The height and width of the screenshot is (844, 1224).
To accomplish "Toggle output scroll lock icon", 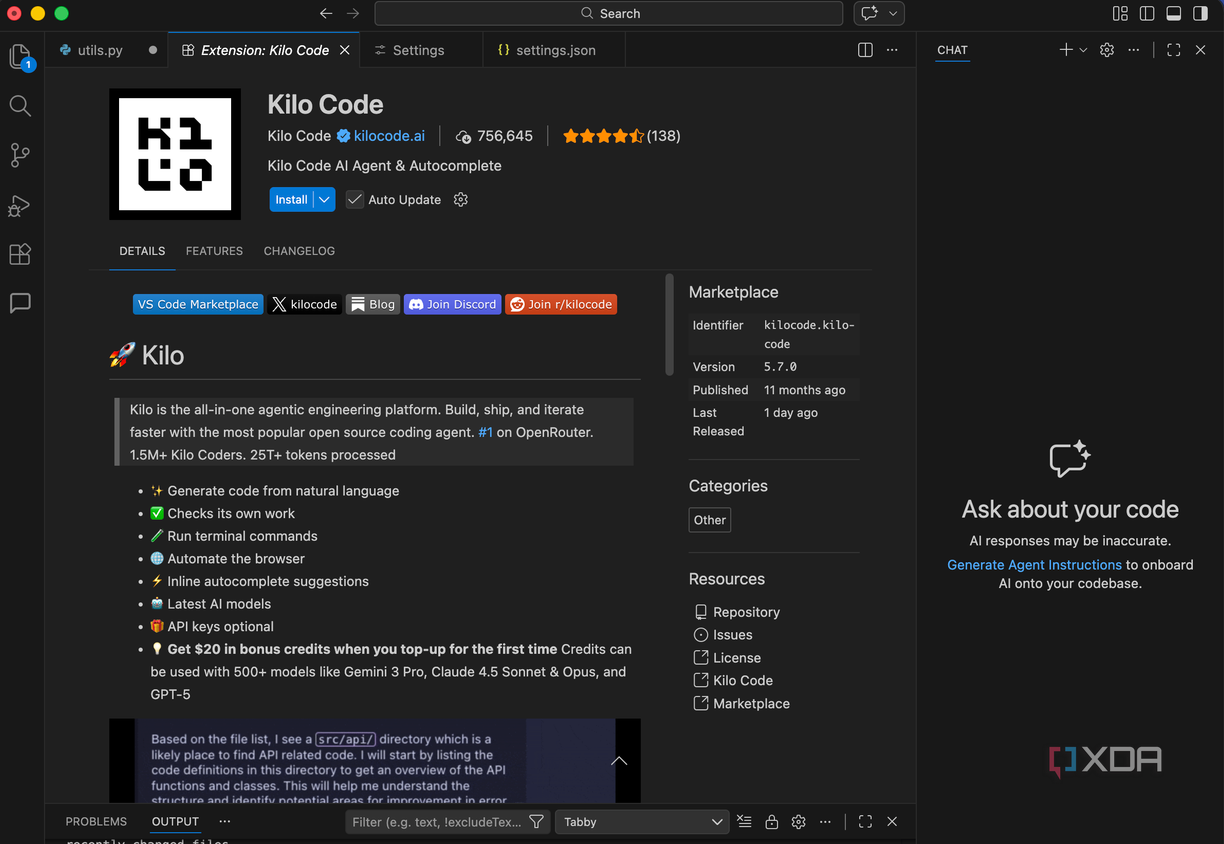I will coord(771,822).
